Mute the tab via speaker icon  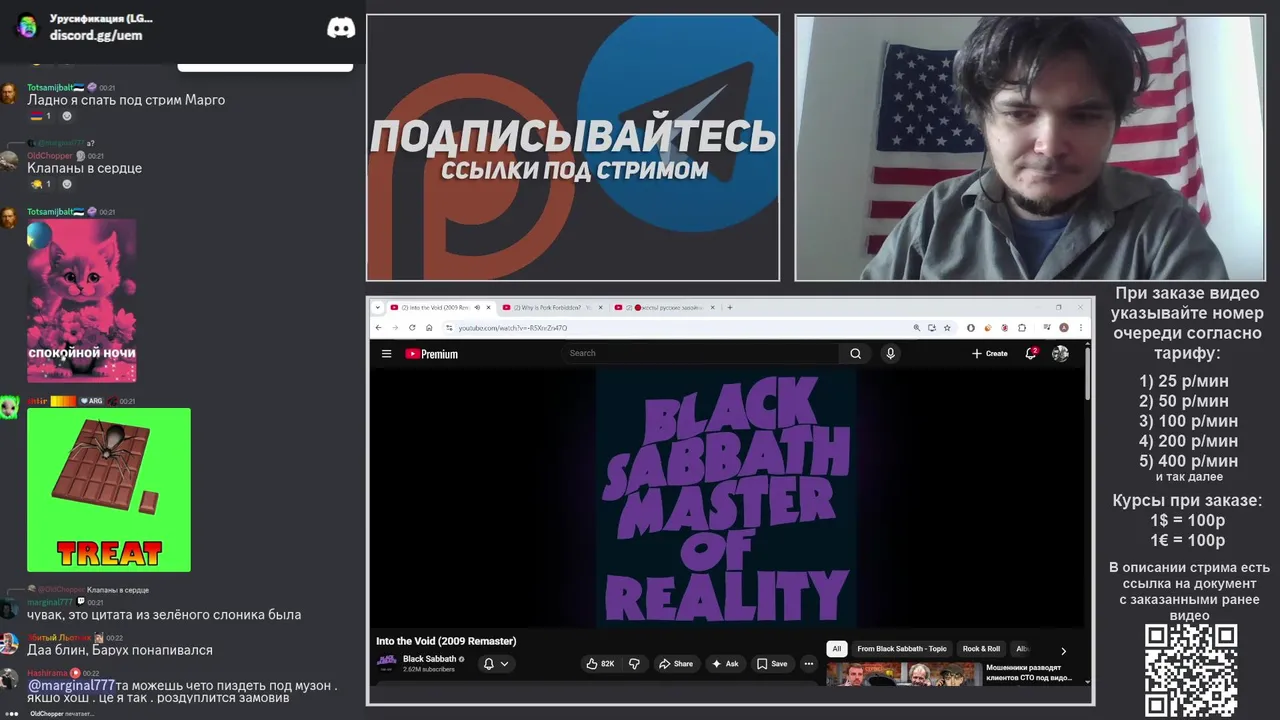click(x=477, y=307)
